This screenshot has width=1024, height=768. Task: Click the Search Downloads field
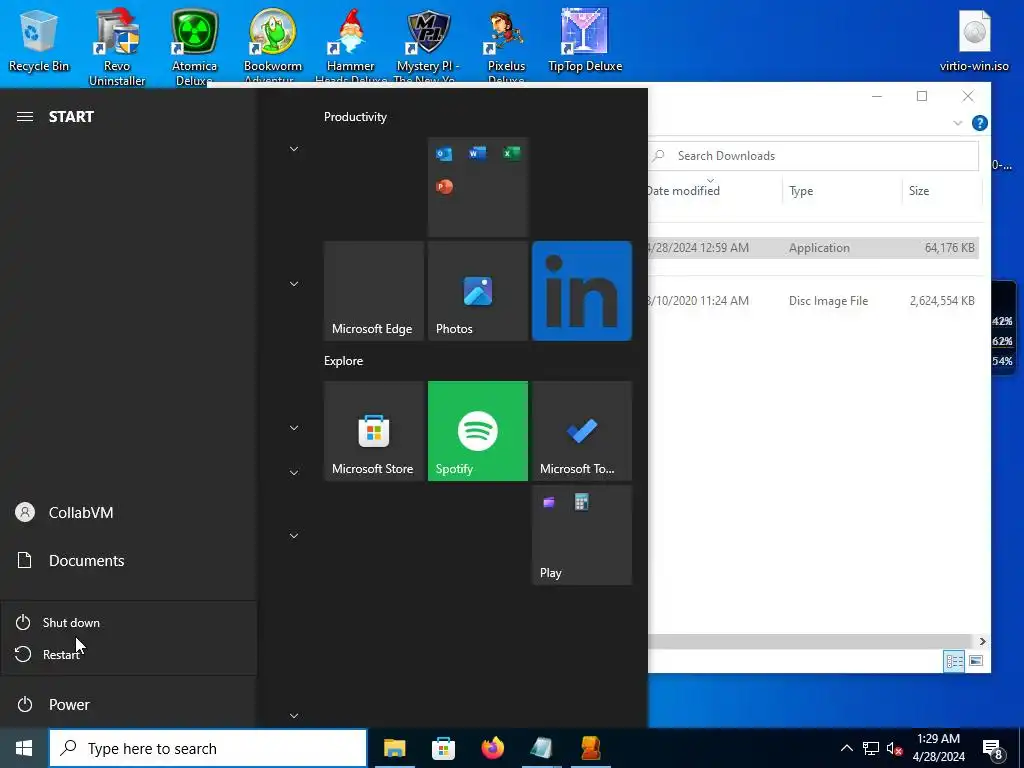click(814, 155)
